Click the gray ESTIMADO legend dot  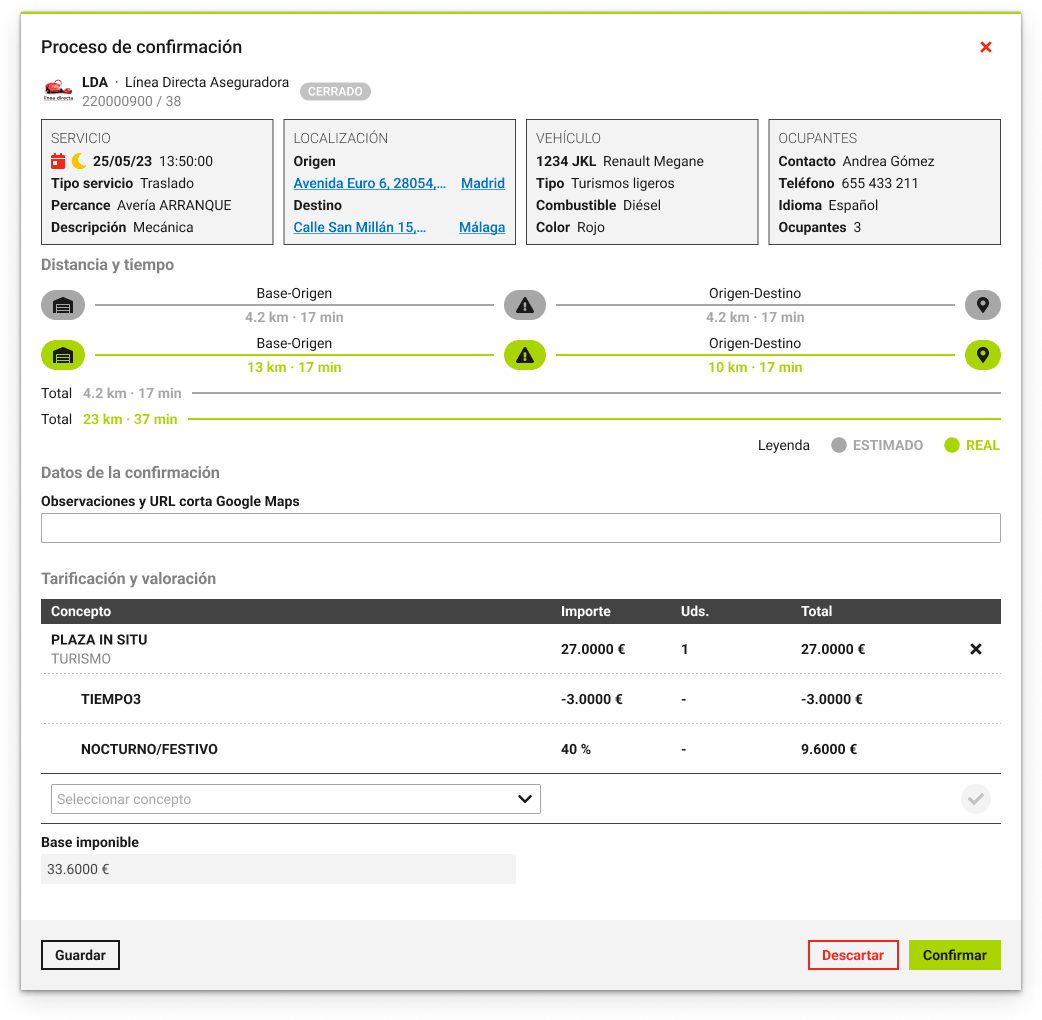(839, 445)
